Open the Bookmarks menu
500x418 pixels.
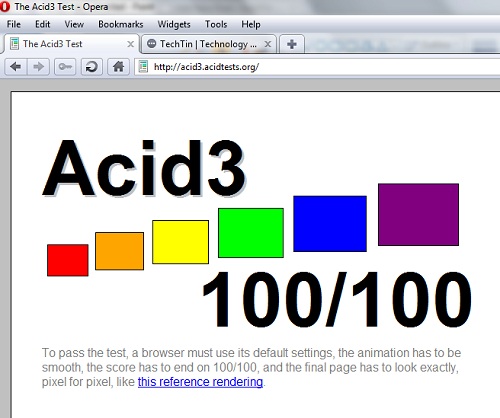[x=121, y=24]
